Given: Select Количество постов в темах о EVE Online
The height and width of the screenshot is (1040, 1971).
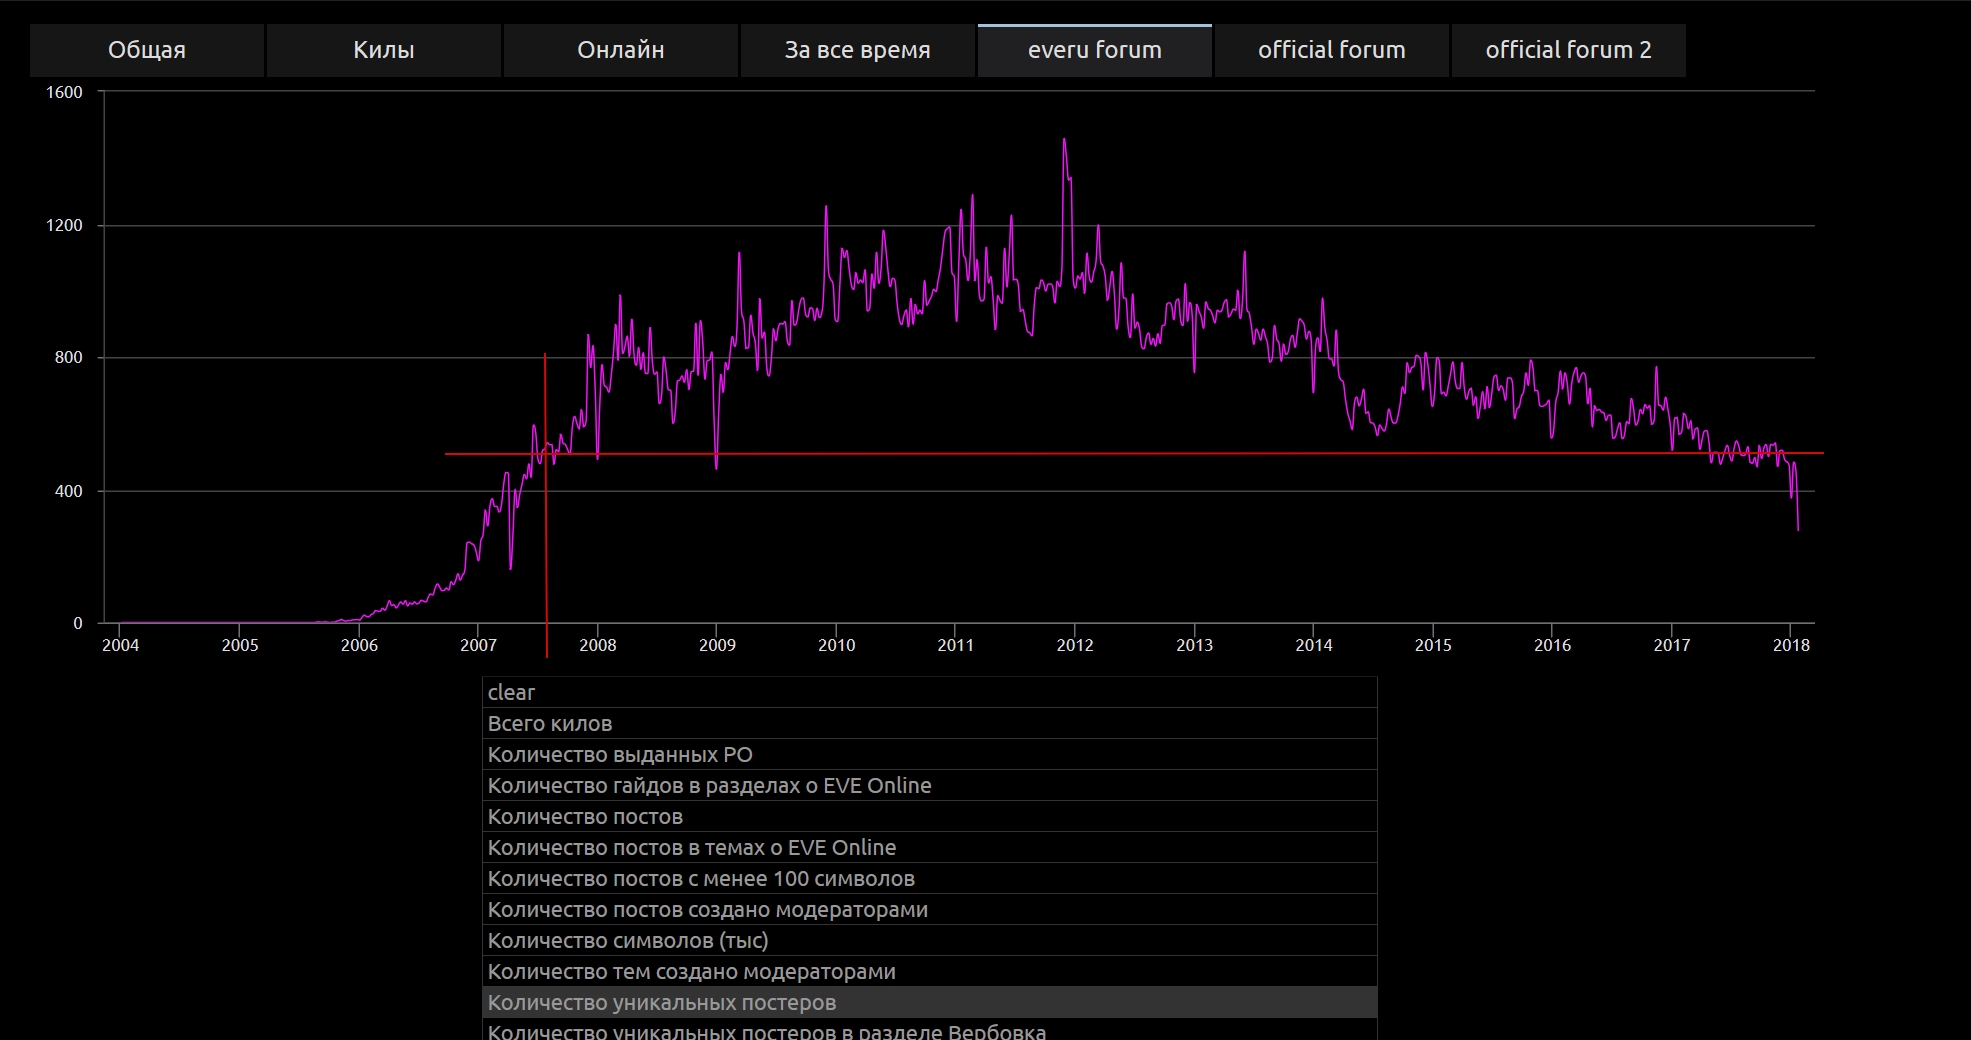Looking at the screenshot, I should tap(930, 847).
